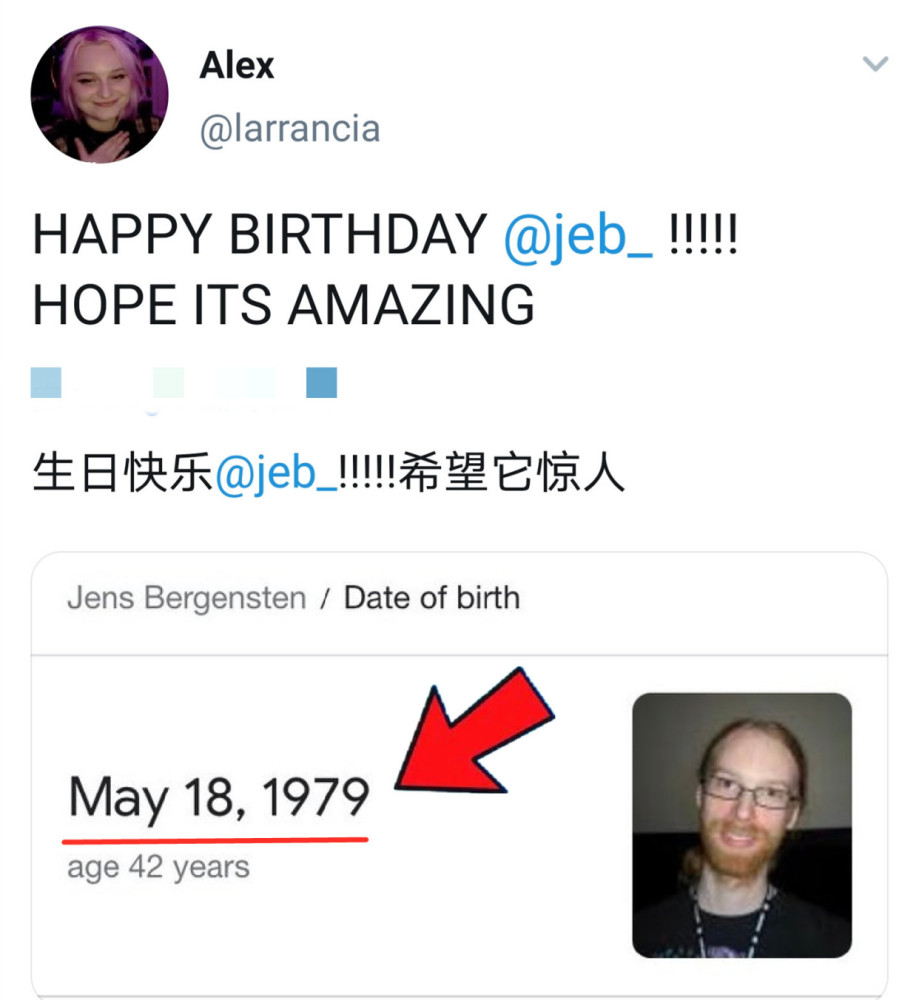
Task: Click the red underline beneath the date
Action: click(215, 841)
